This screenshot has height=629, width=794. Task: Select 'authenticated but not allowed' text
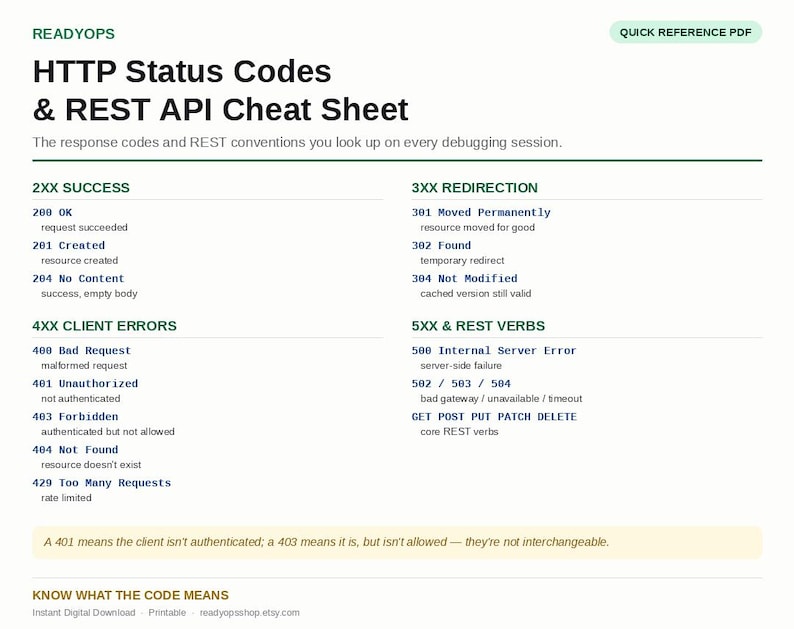pyautogui.click(x=108, y=431)
